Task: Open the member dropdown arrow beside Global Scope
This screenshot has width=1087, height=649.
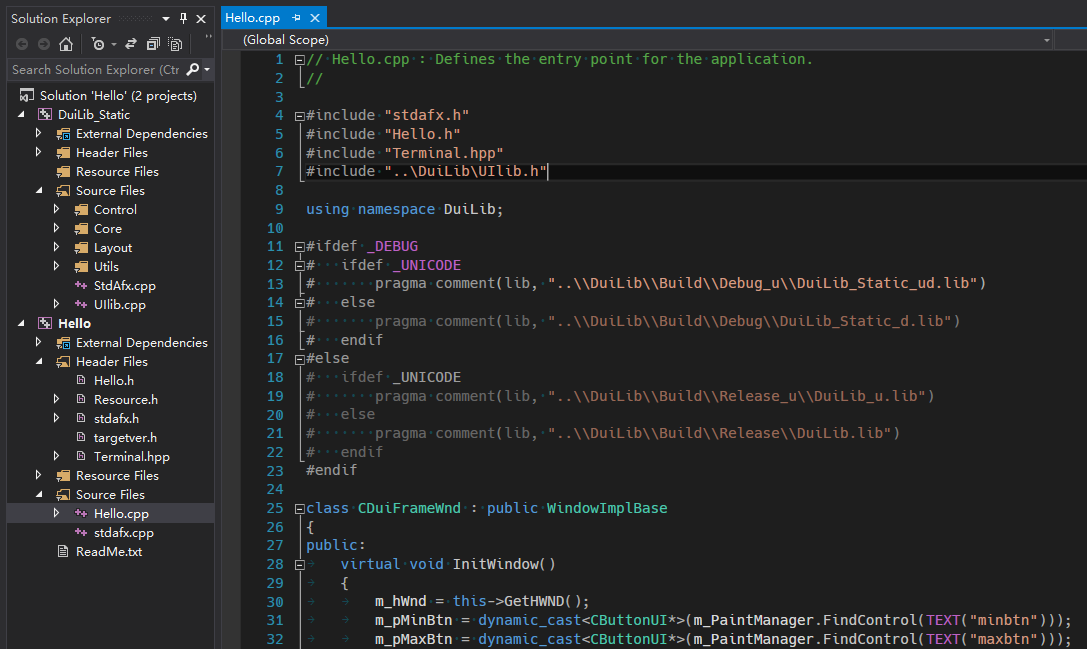Action: [x=1047, y=40]
